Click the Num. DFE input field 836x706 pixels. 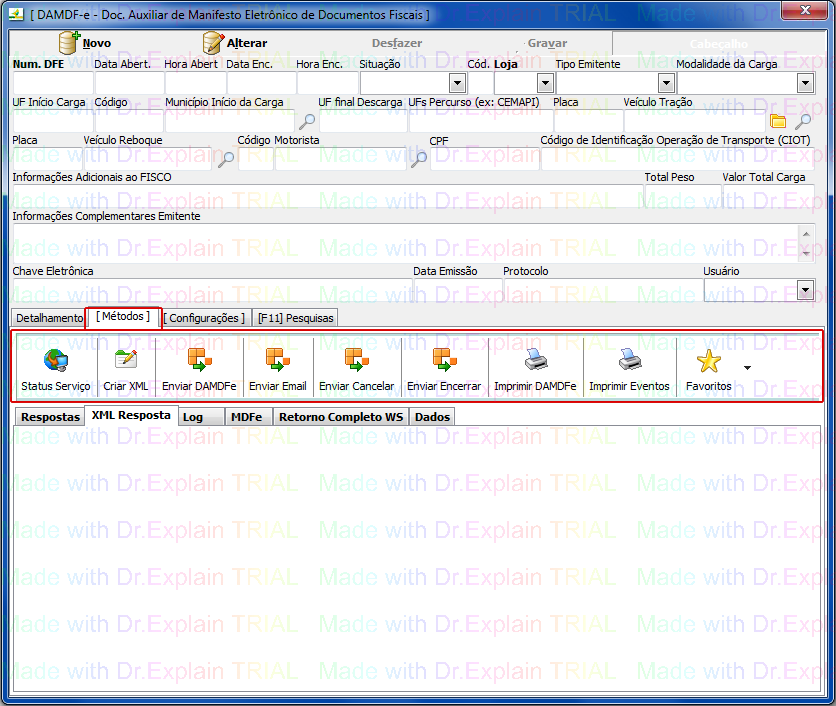coord(53,84)
